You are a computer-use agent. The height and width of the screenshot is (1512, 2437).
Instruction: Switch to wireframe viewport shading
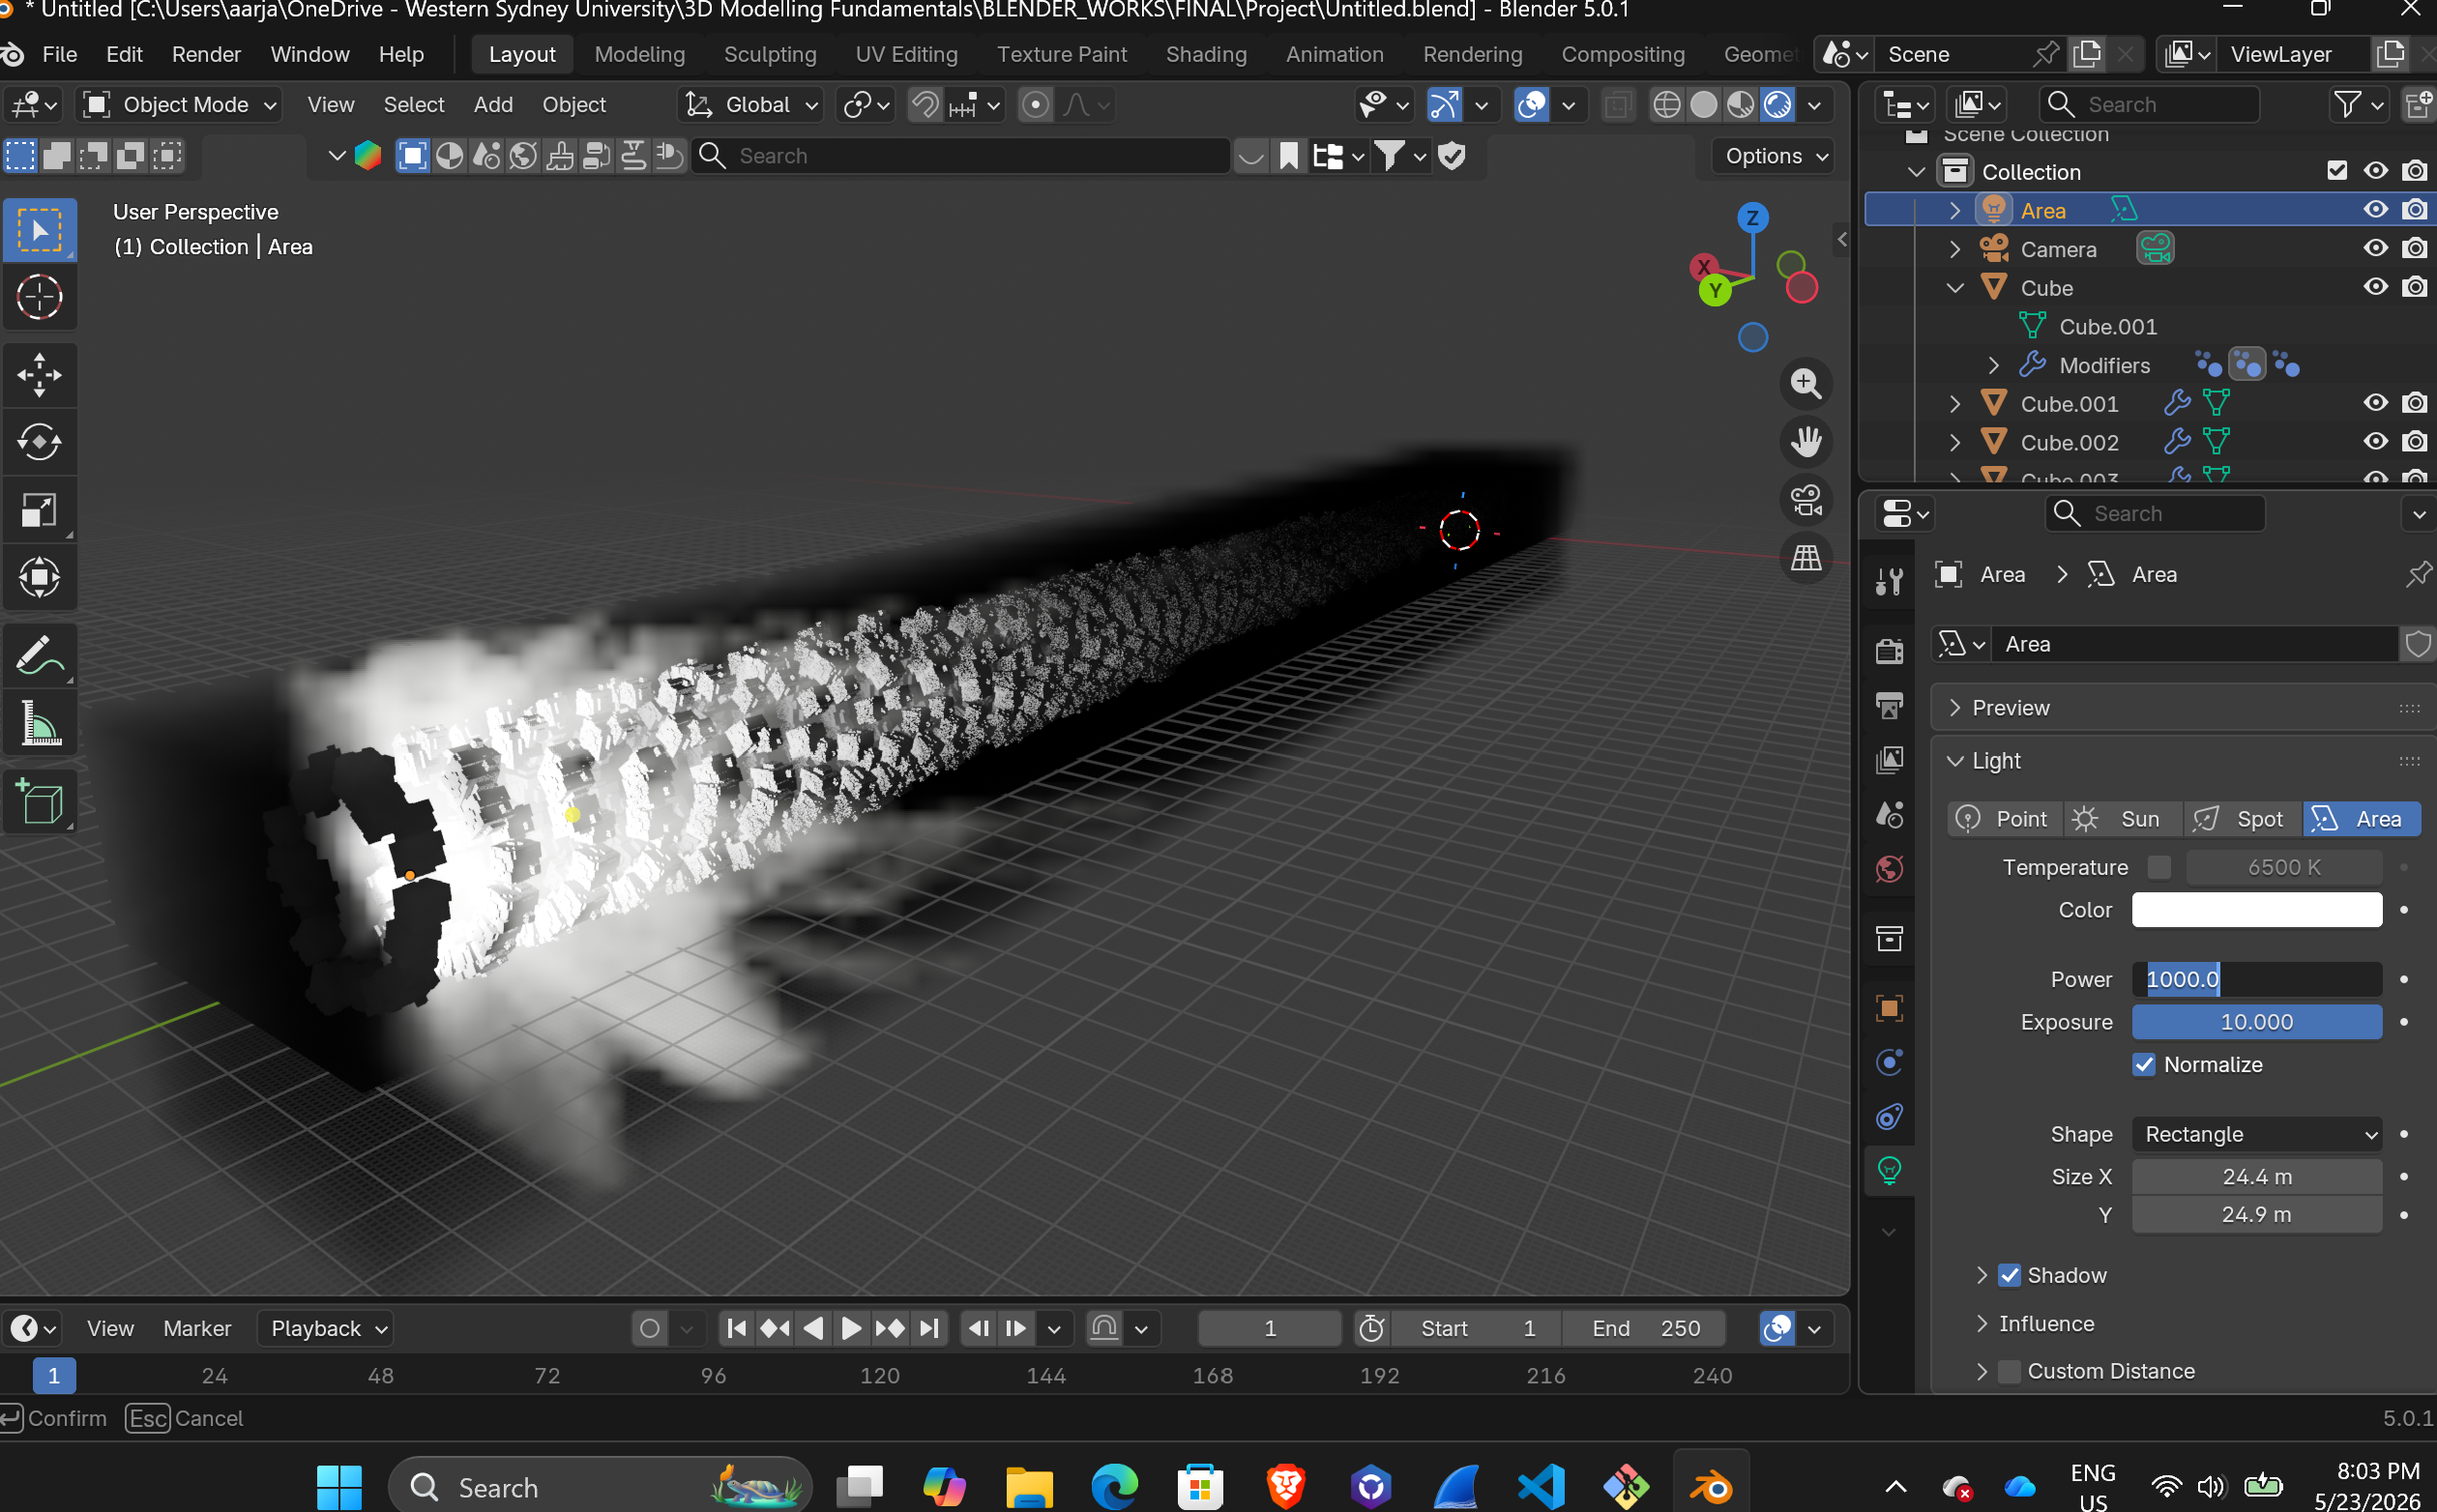[1666, 105]
